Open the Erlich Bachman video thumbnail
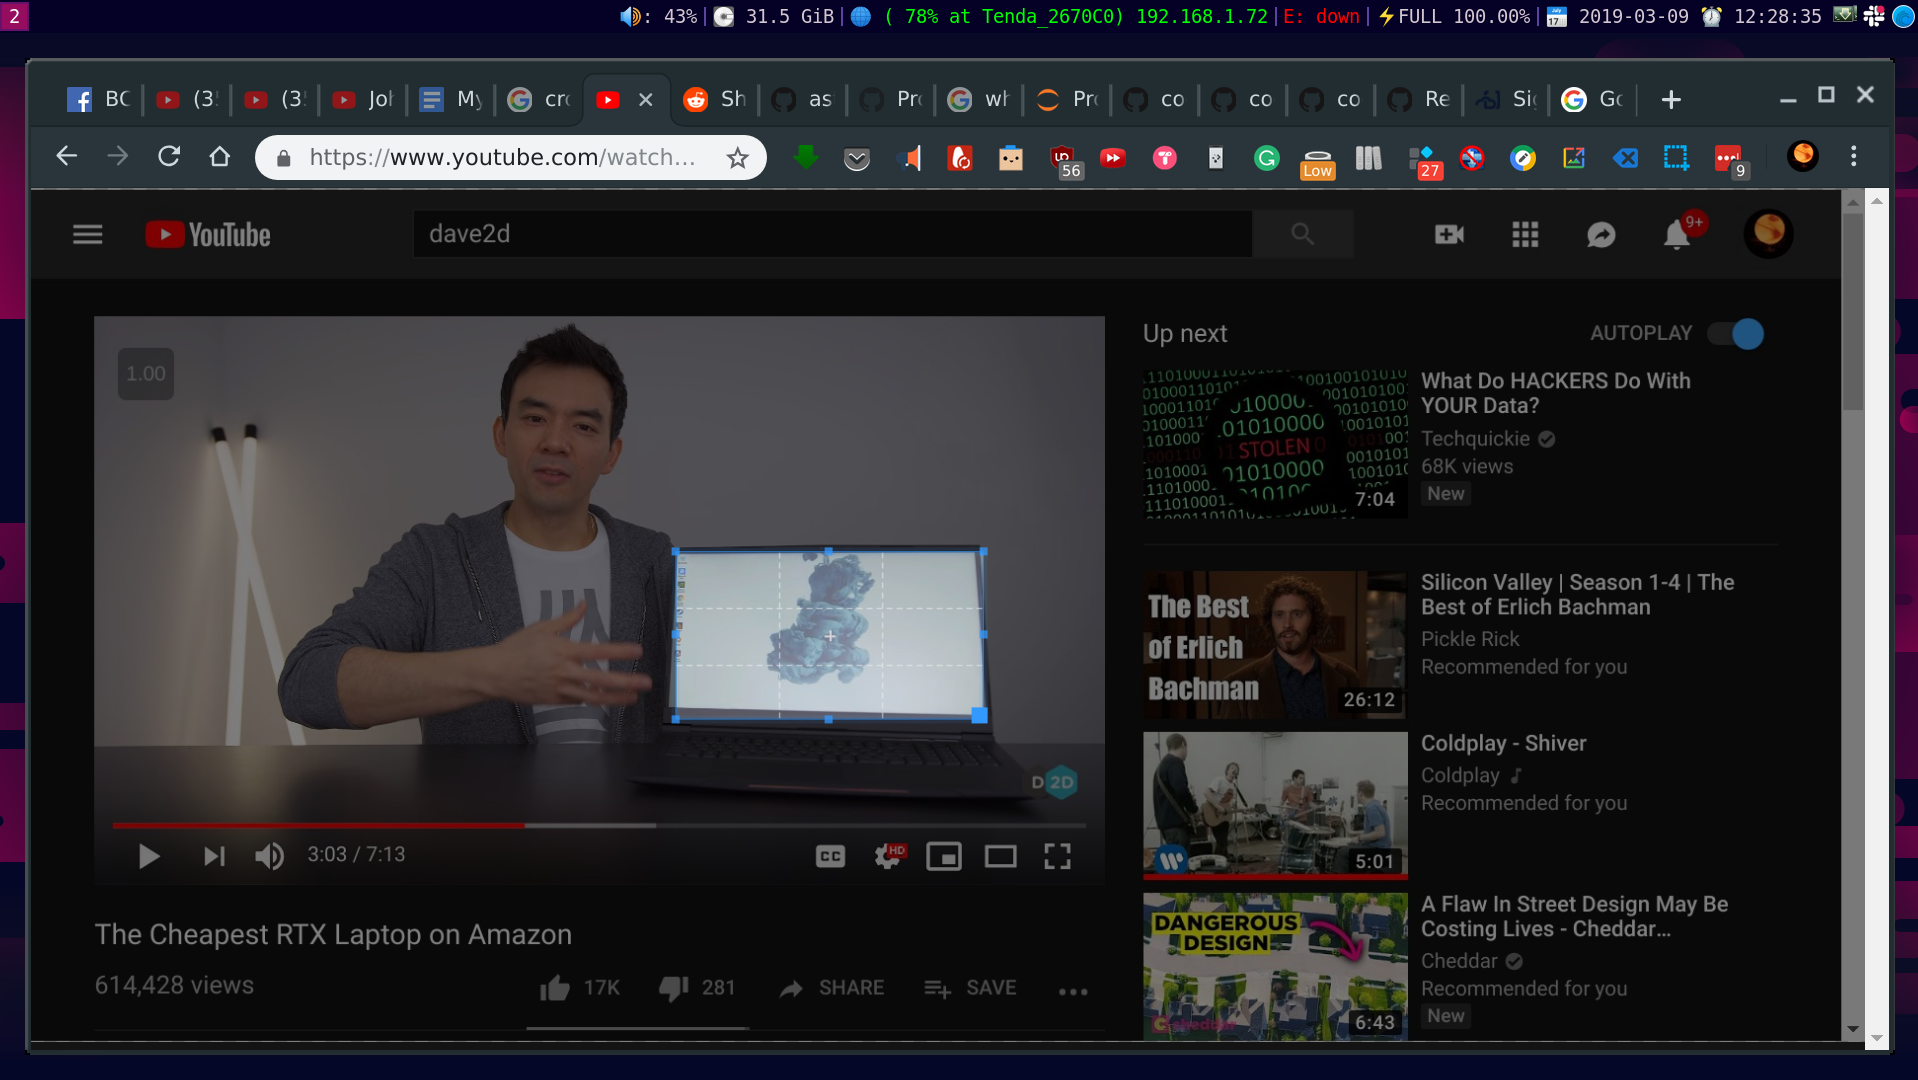 [x=1275, y=645]
